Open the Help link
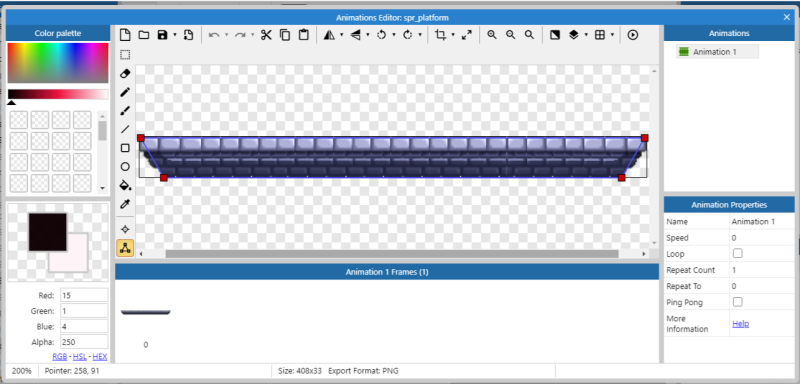The height and width of the screenshot is (384, 800). pyautogui.click(x=740, y=323)
